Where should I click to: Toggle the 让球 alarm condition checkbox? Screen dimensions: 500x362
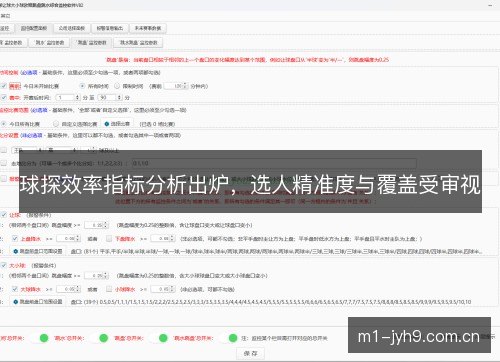[4, 215]
